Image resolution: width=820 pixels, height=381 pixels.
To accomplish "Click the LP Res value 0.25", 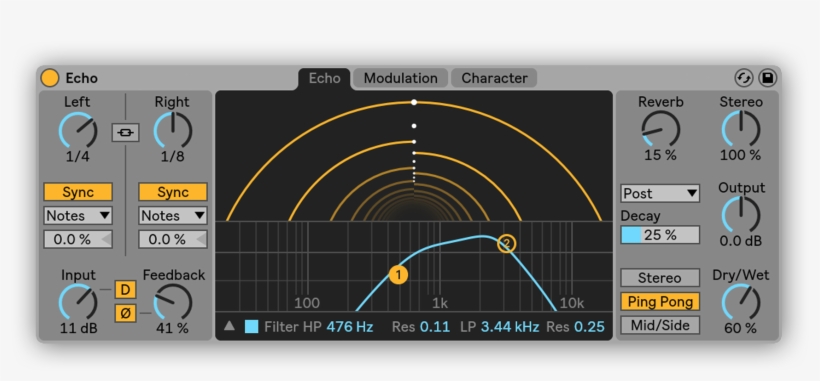I will 589,327.
